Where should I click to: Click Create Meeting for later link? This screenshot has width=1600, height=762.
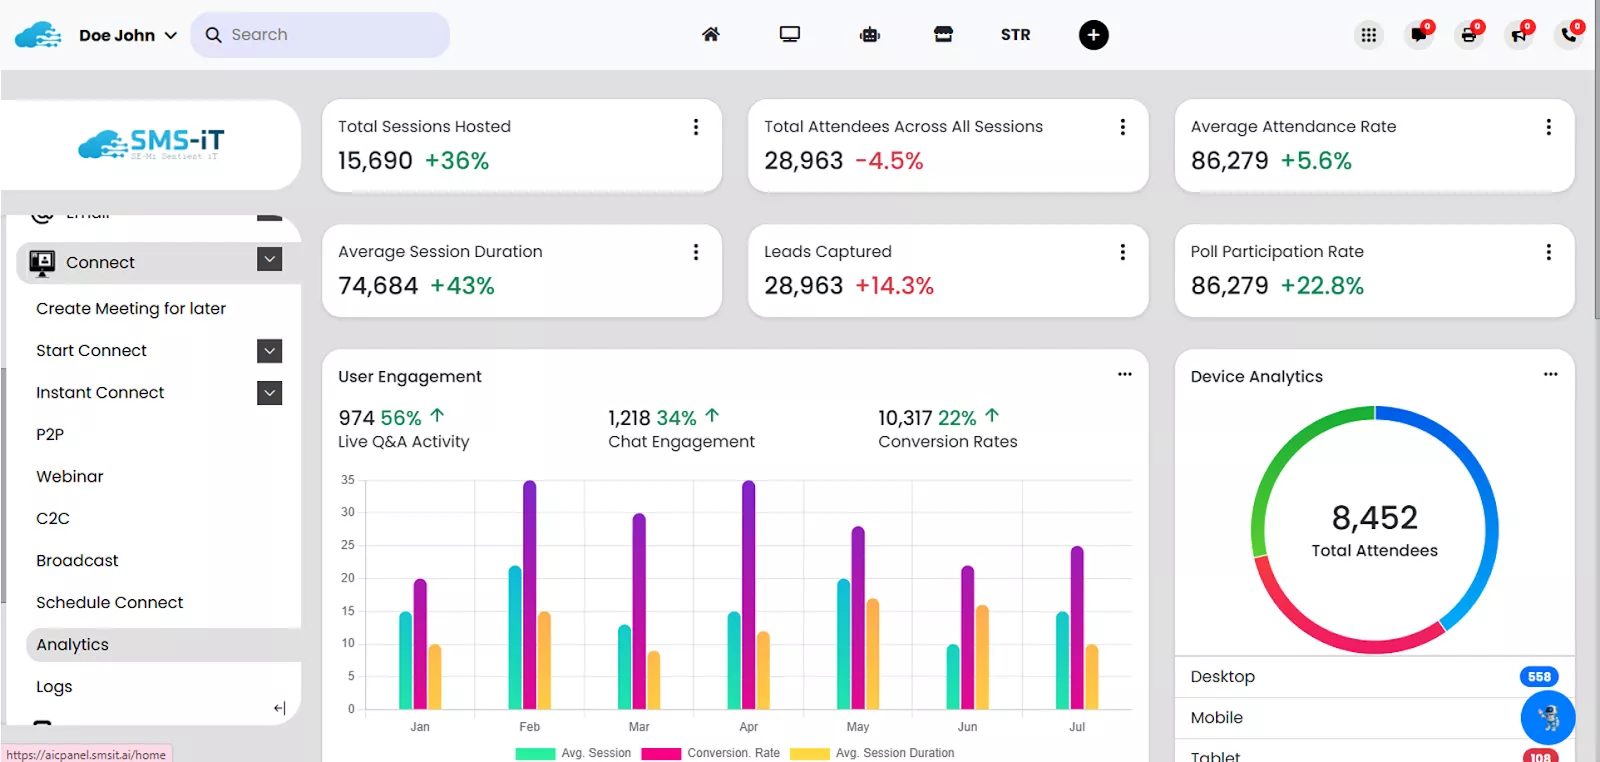[x=131, y=309]
